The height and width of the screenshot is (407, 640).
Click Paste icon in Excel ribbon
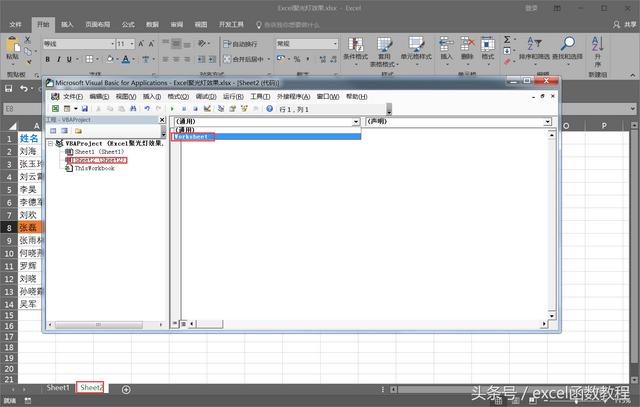pos(13,48)
